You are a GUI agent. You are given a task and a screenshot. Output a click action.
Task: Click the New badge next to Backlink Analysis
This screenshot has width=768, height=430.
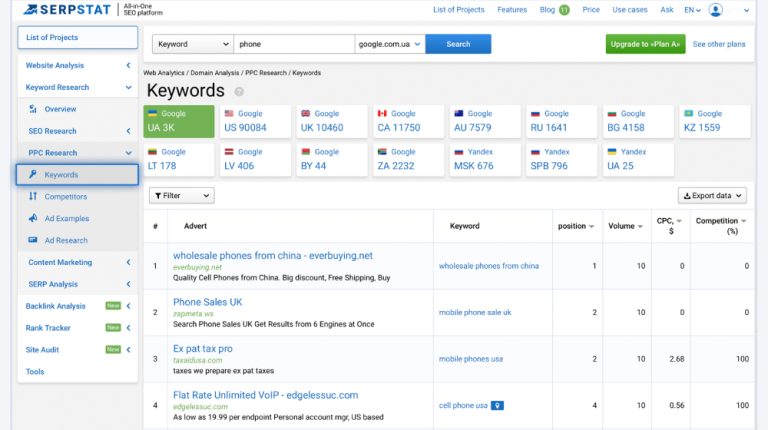click(x=113, y=306)
